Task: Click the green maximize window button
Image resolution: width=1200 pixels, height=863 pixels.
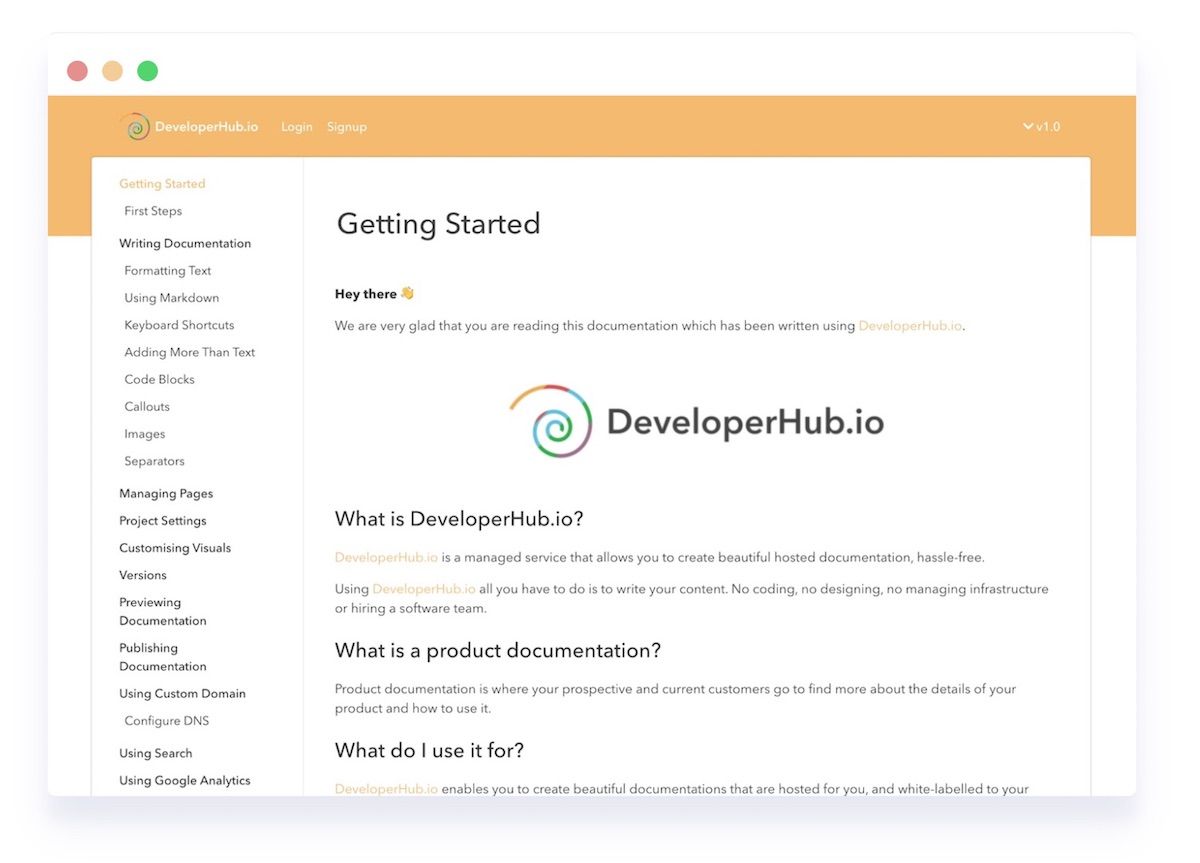Action: pyautogui.click(x=147, y=71)
